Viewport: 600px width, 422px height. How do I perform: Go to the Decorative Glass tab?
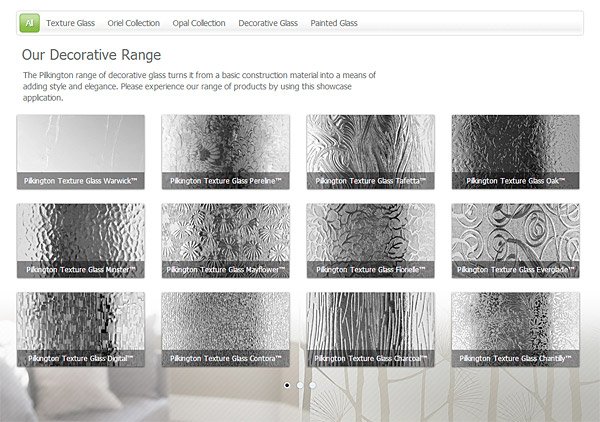[268, 23]
